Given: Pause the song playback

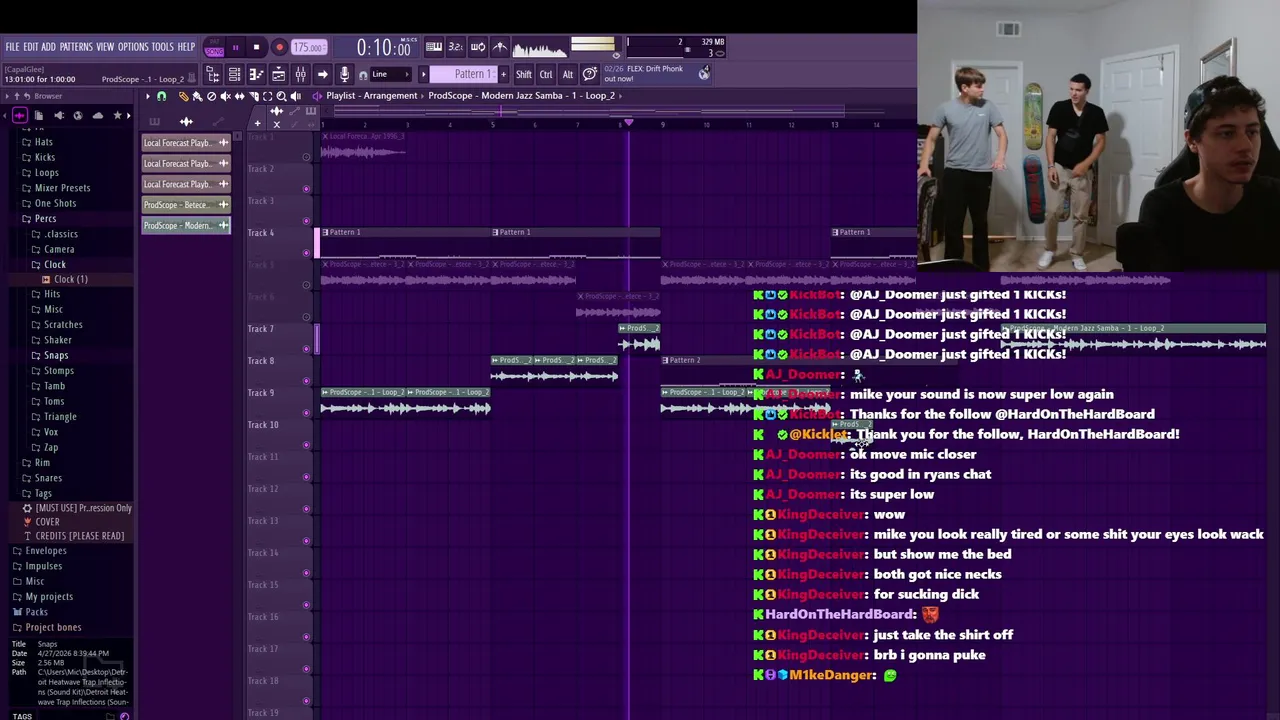Looking at the screenshot, I should click(x=236, y=47).
